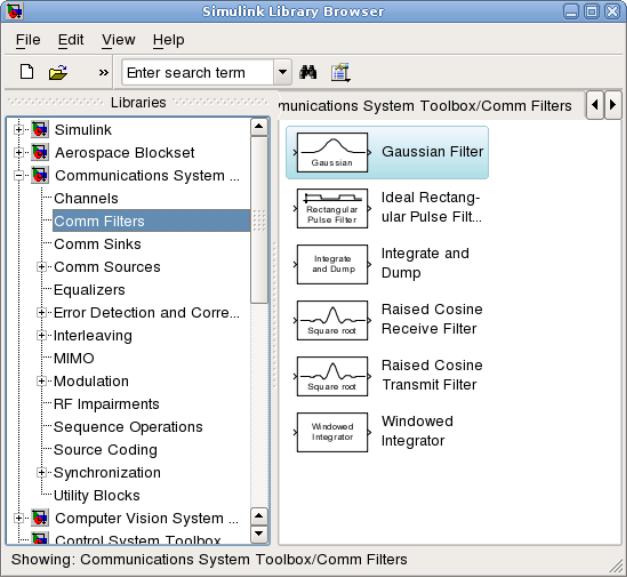Click the Synchronization tree label
This screenshot has height=577, width=627.
pyautogui.click(x=107, y=472)
